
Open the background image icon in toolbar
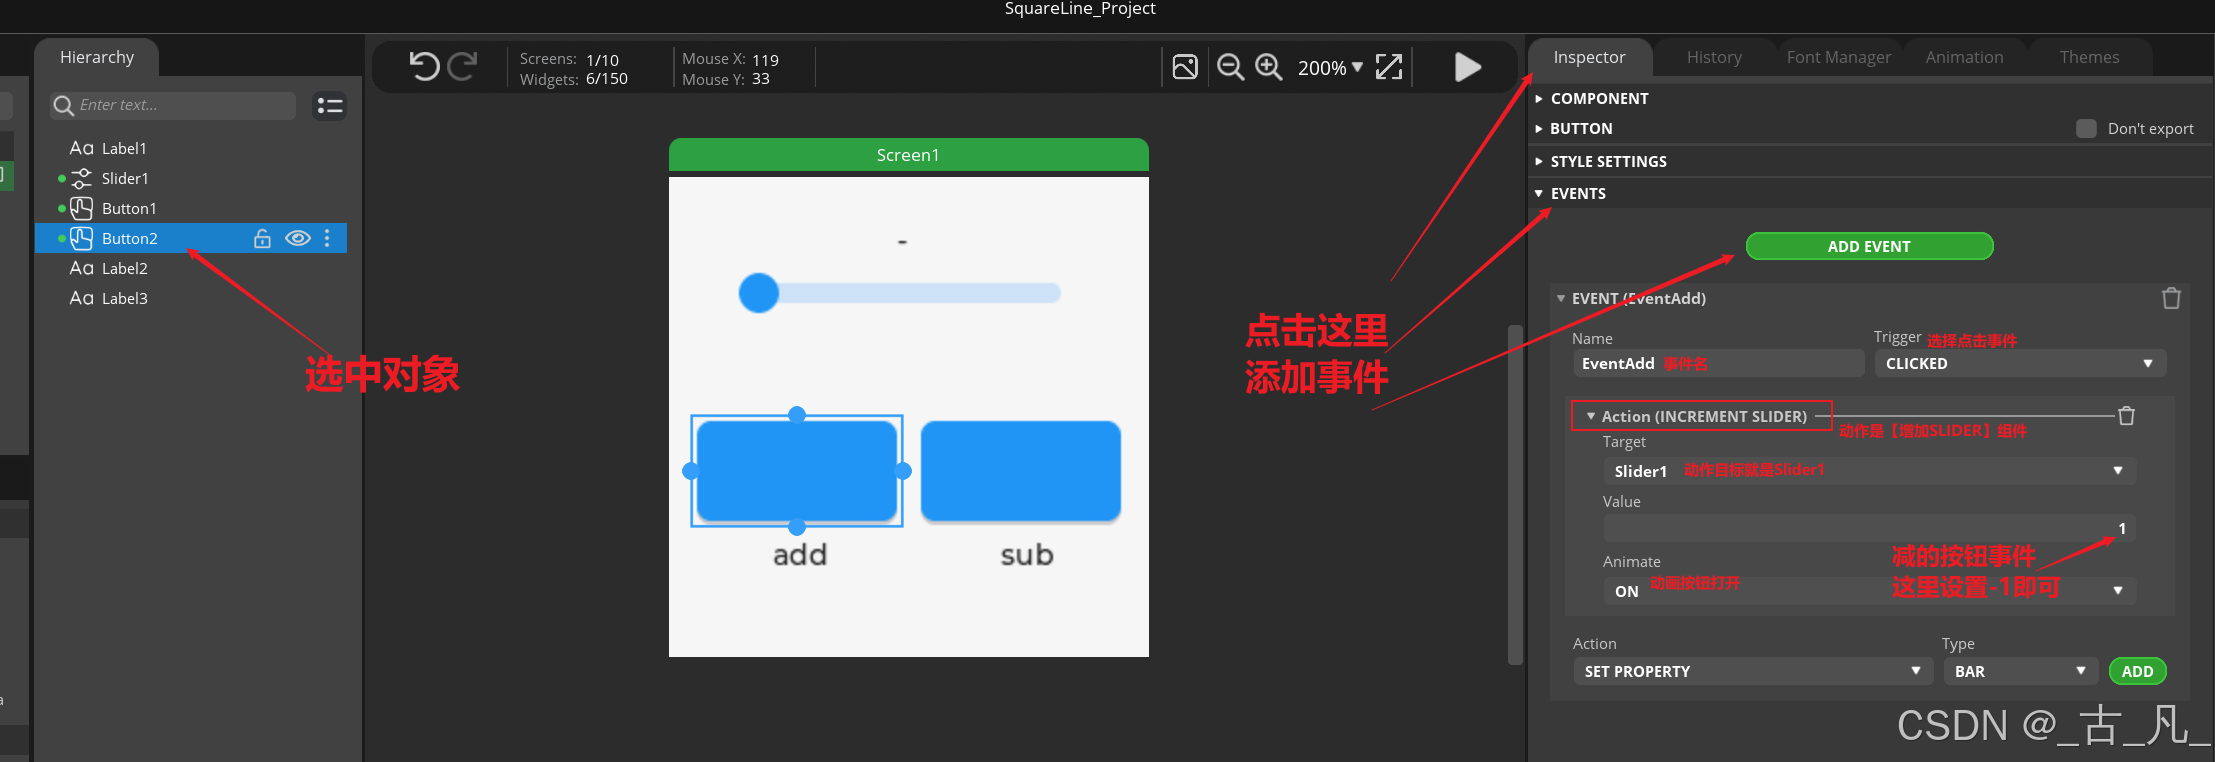(x=1185, y=67)
